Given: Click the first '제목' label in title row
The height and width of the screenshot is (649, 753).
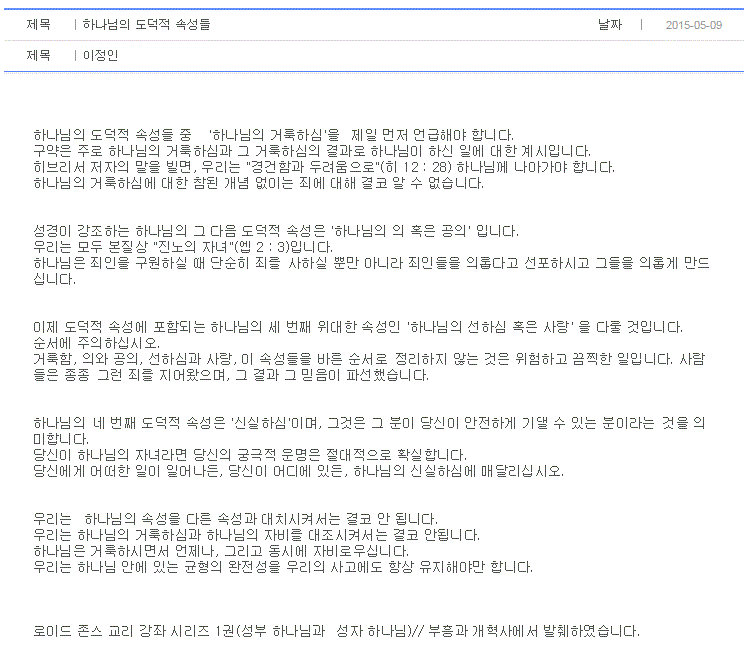Looking at the screenshot, I should point(38,24).
